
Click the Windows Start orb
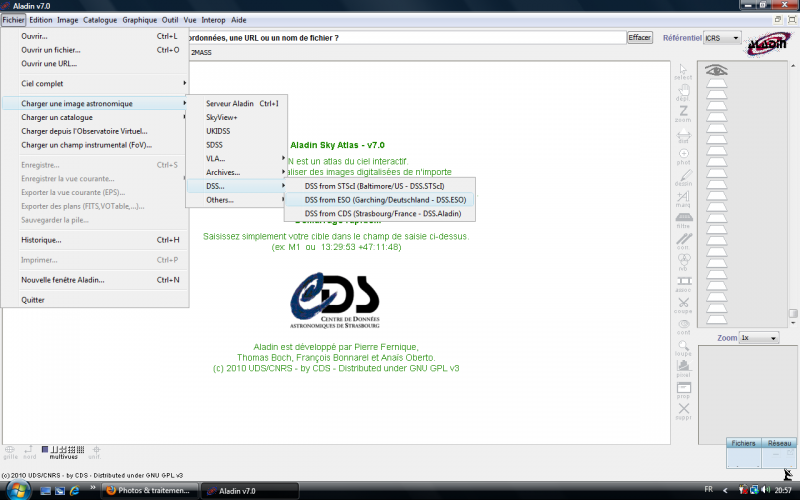[x=17, y=490]
